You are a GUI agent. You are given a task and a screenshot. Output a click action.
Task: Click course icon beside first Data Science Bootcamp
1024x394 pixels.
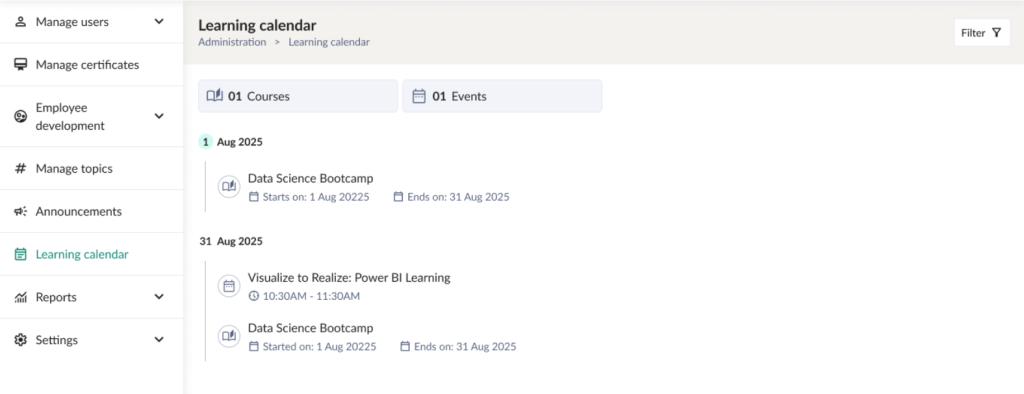point(229,186)
